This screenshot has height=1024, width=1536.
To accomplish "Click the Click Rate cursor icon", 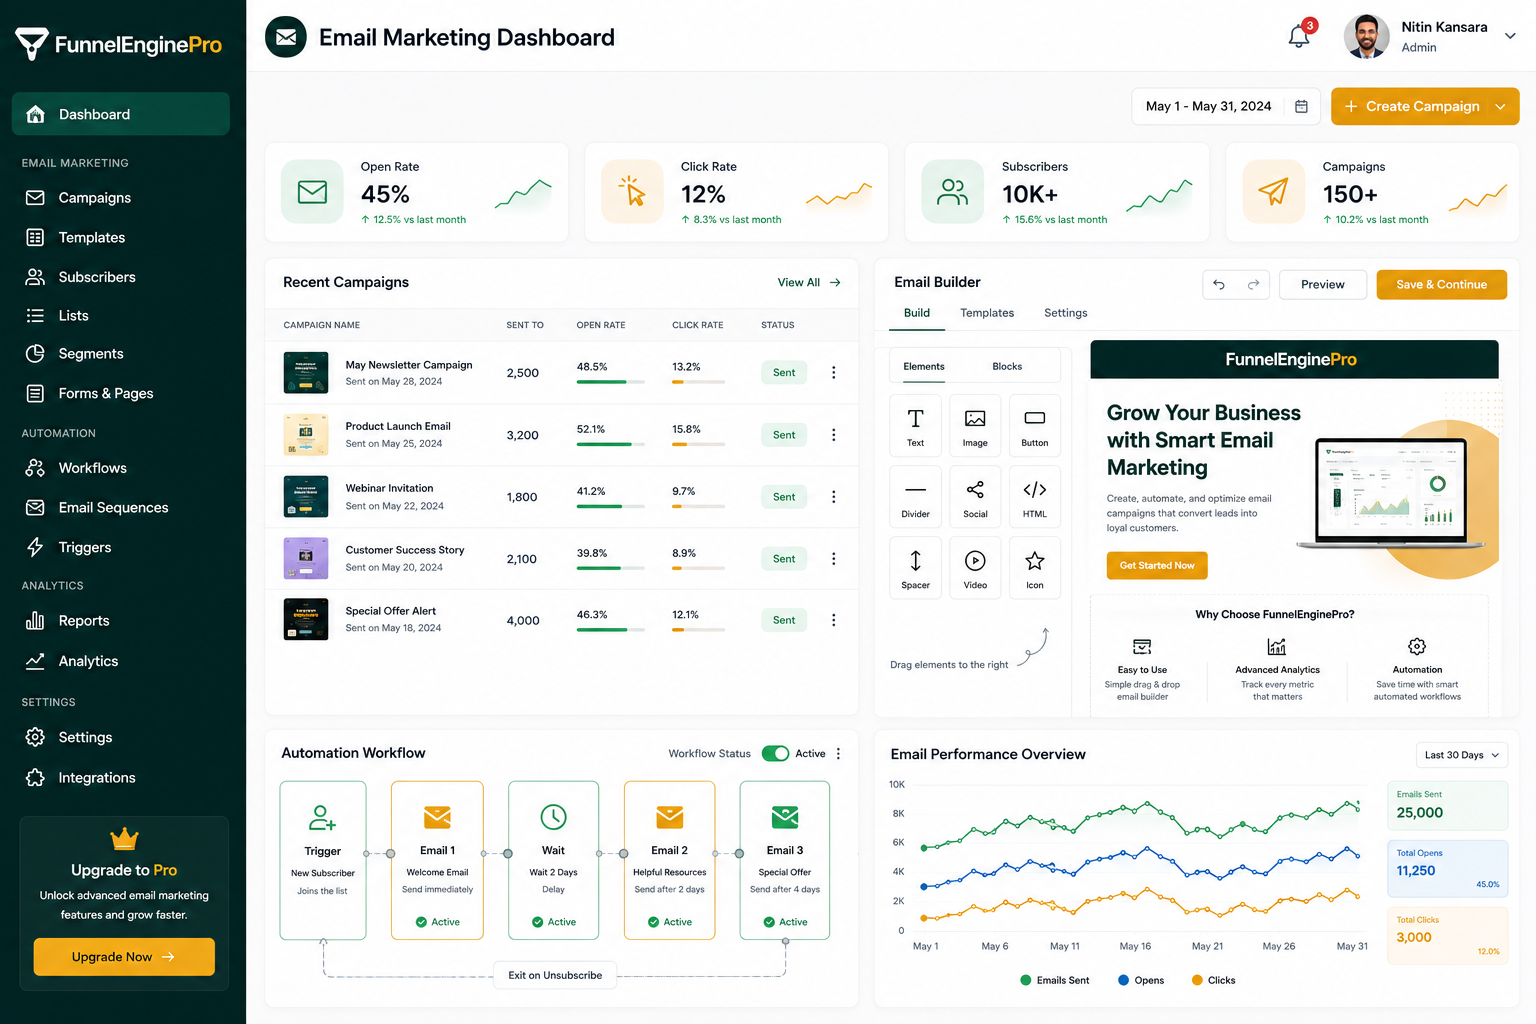I will click(632, 191).
